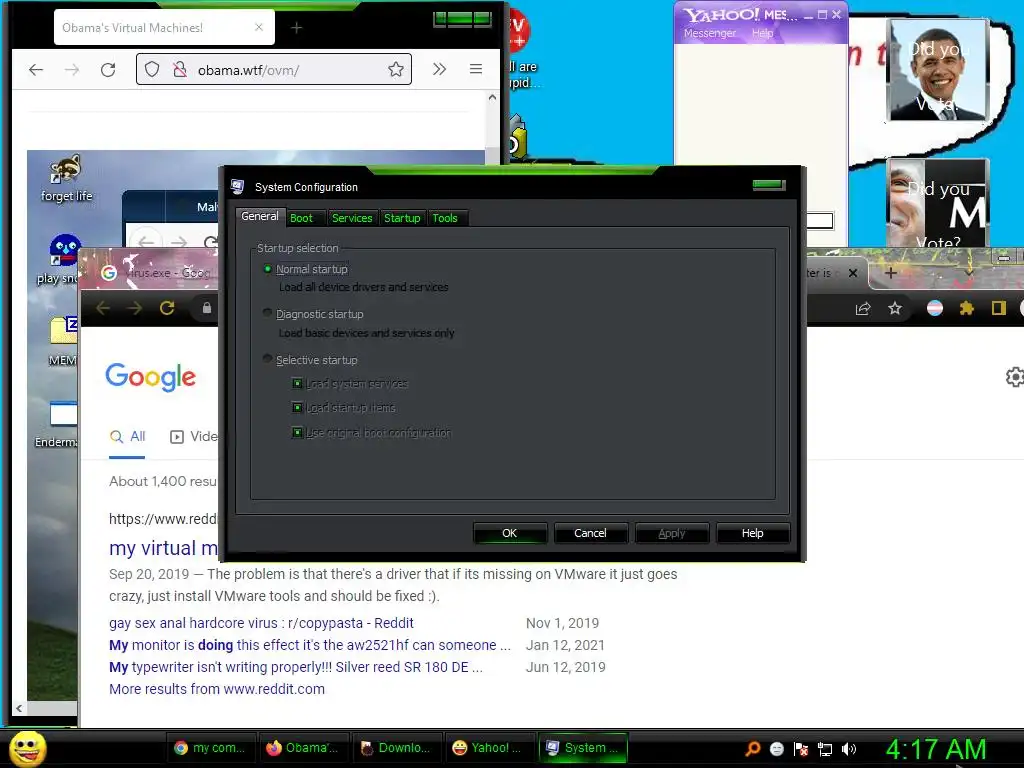Toggle Load system services checkbox
The image size is (1024, 768).
point(297,383)
